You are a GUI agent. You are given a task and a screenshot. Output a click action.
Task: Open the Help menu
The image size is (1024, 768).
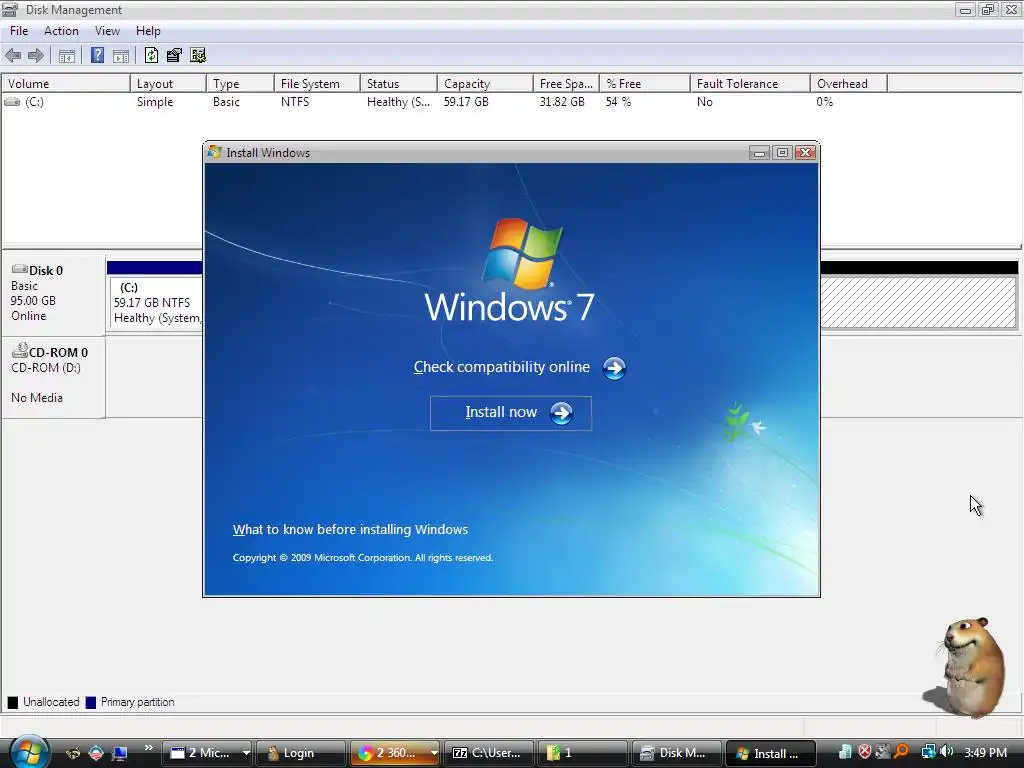pyautogui.click(x=148, y=31)
